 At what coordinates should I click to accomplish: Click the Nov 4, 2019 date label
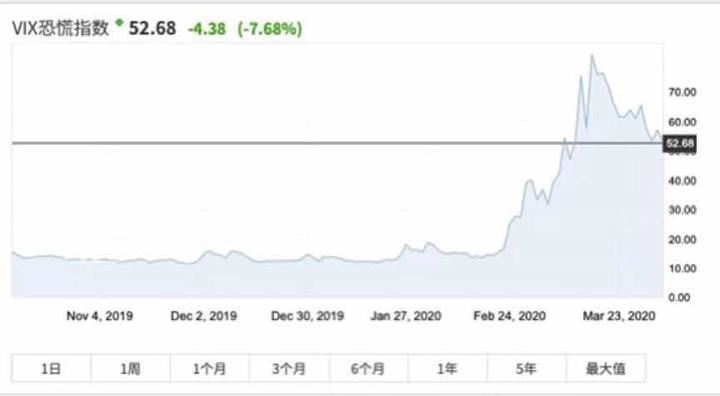[x=100, y=316]
